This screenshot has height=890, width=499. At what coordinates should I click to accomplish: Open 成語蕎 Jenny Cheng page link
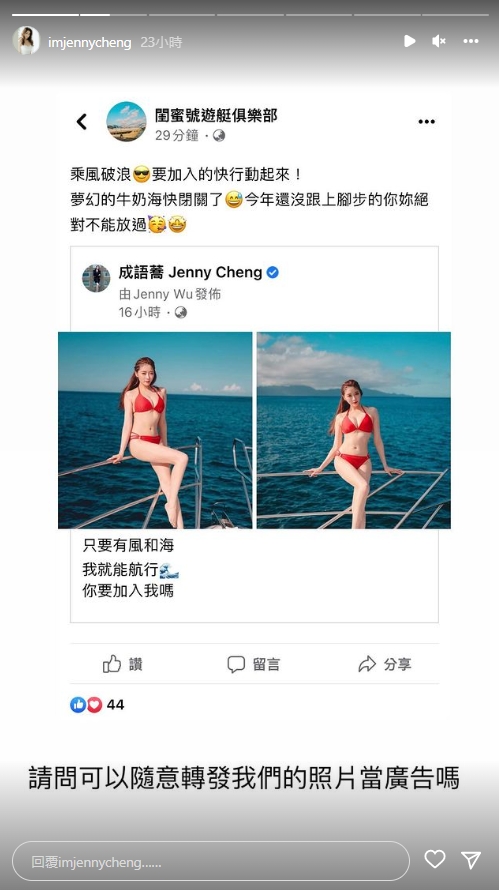(190, 272)
